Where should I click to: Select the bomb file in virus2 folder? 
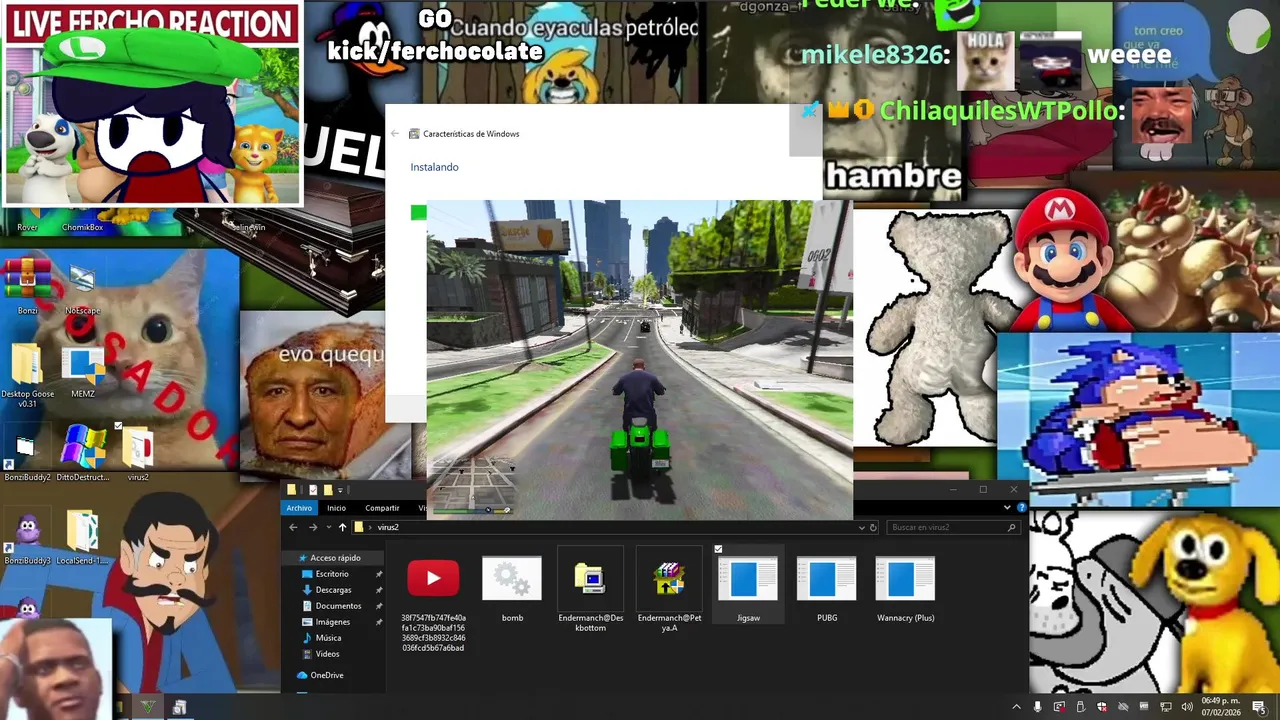coord(512,590)
